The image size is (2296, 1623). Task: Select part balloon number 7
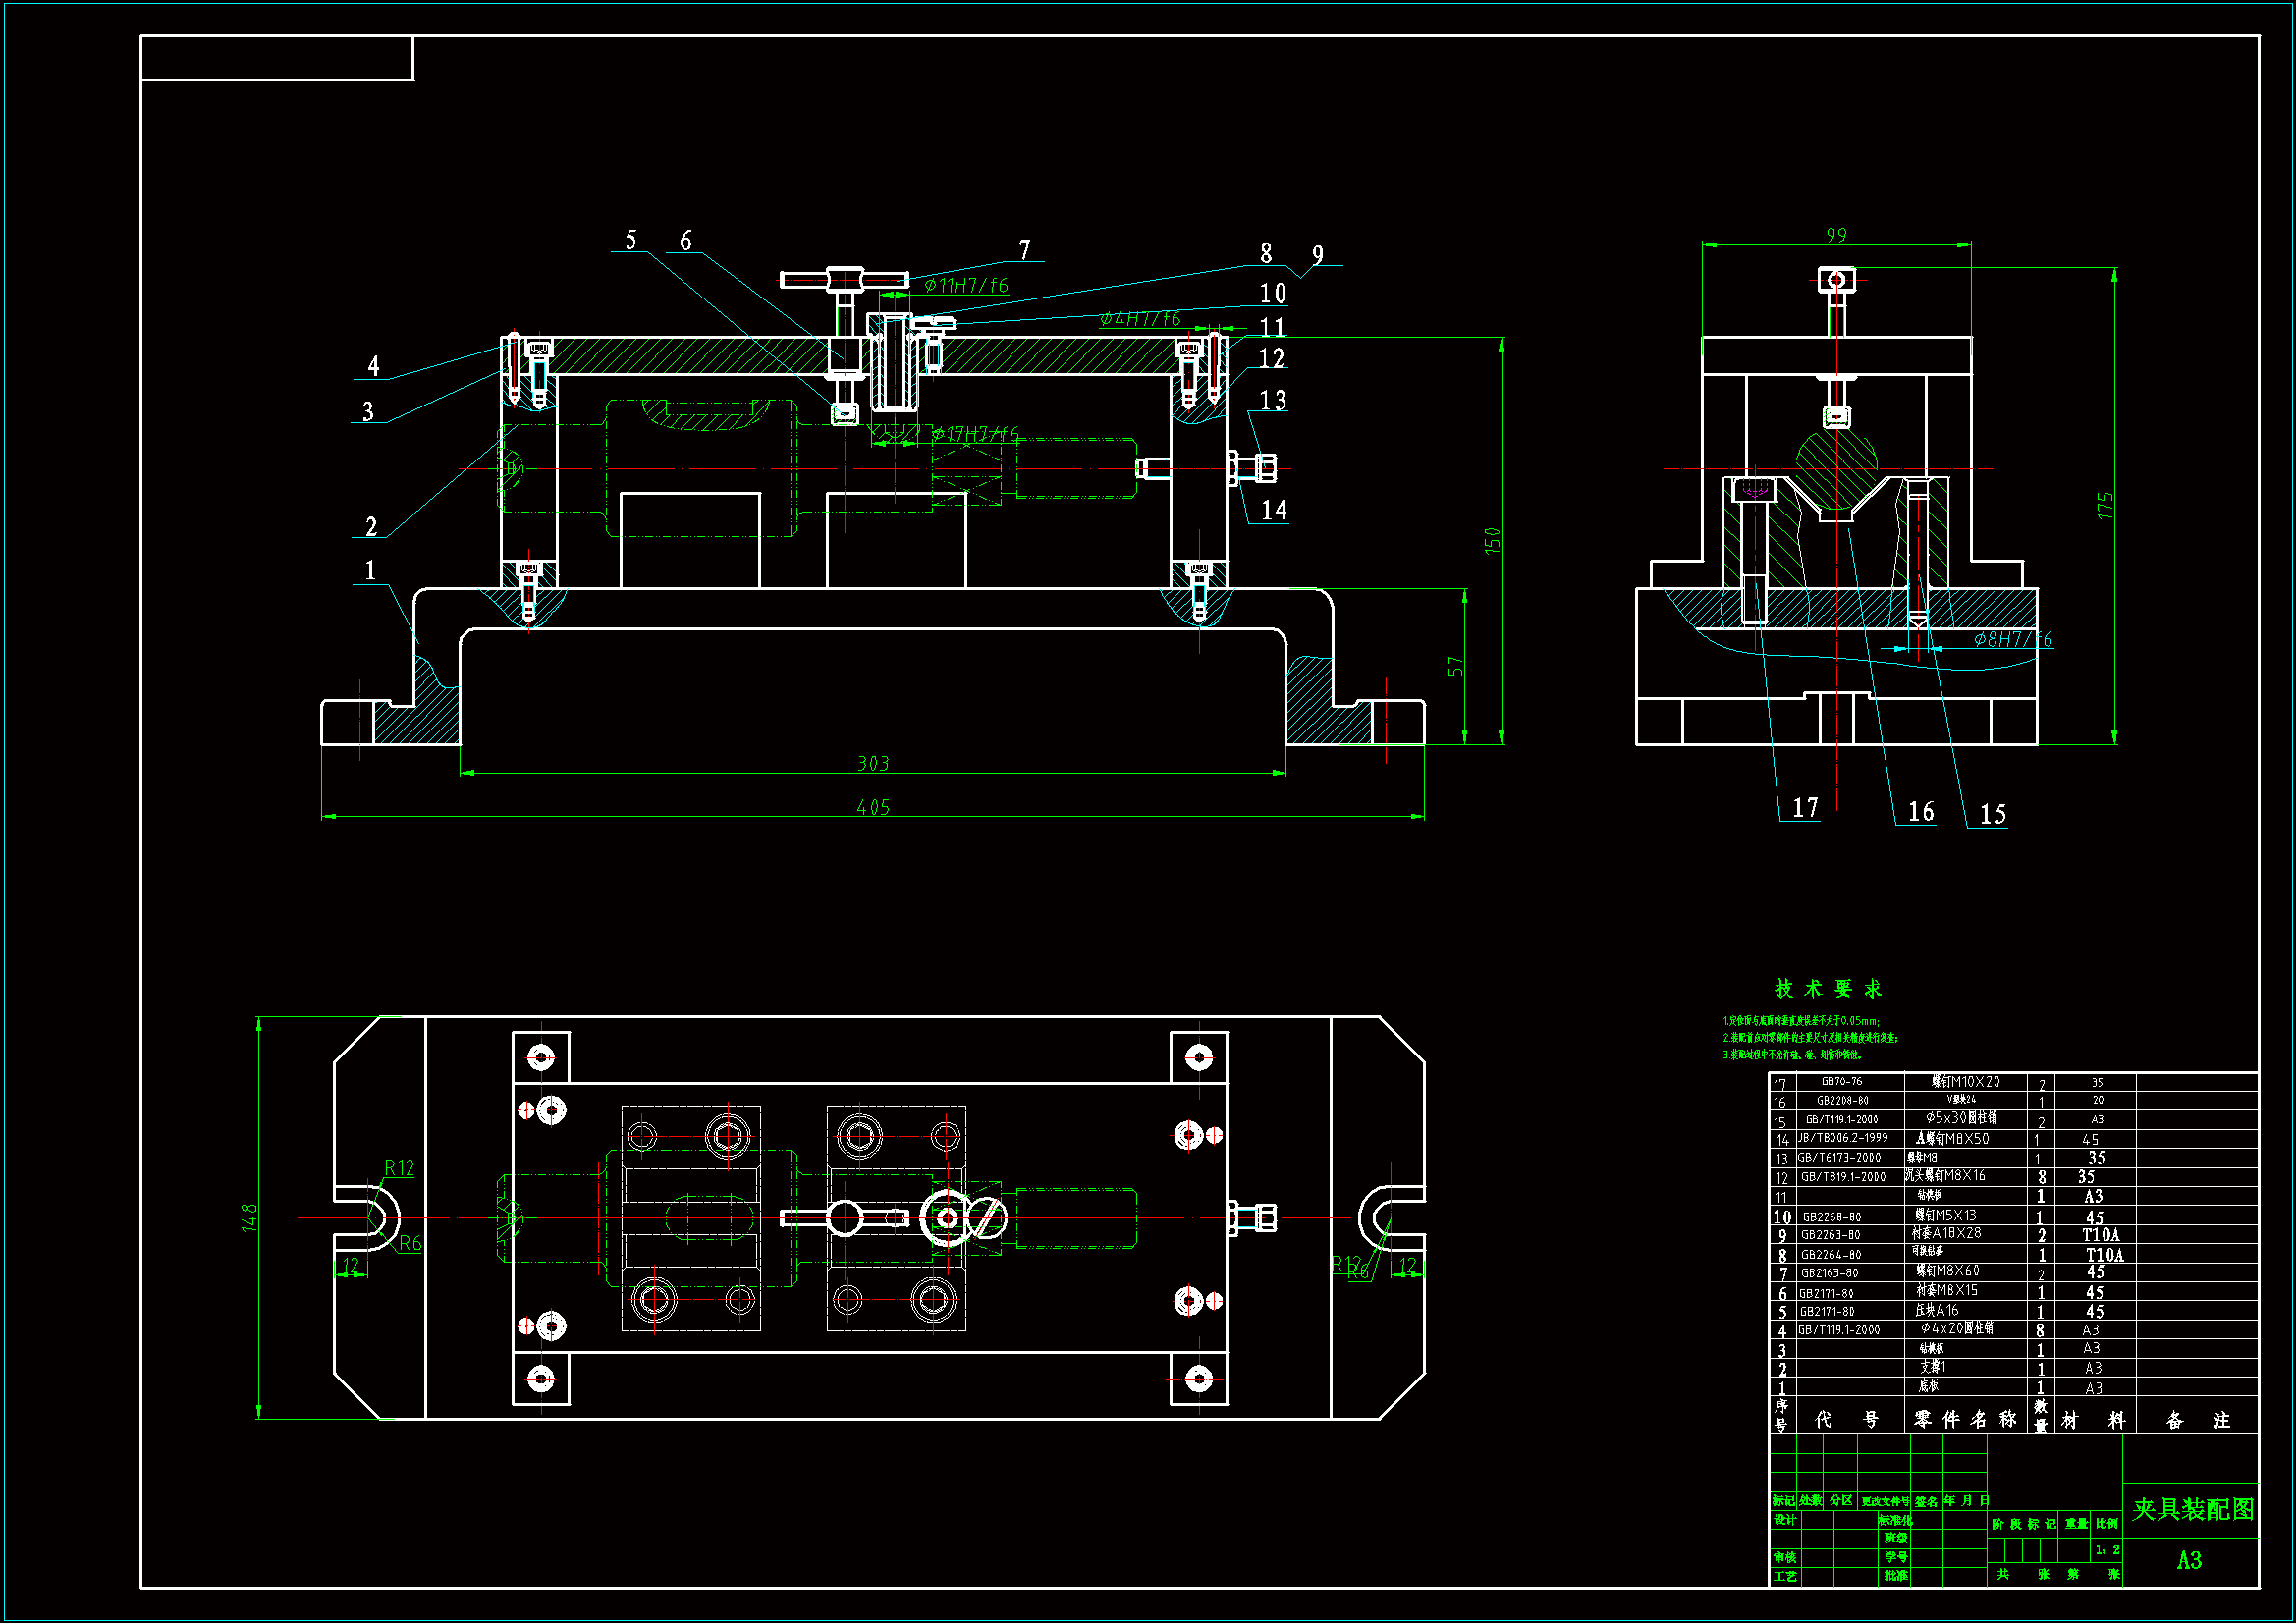click(x=1024, y=249)
